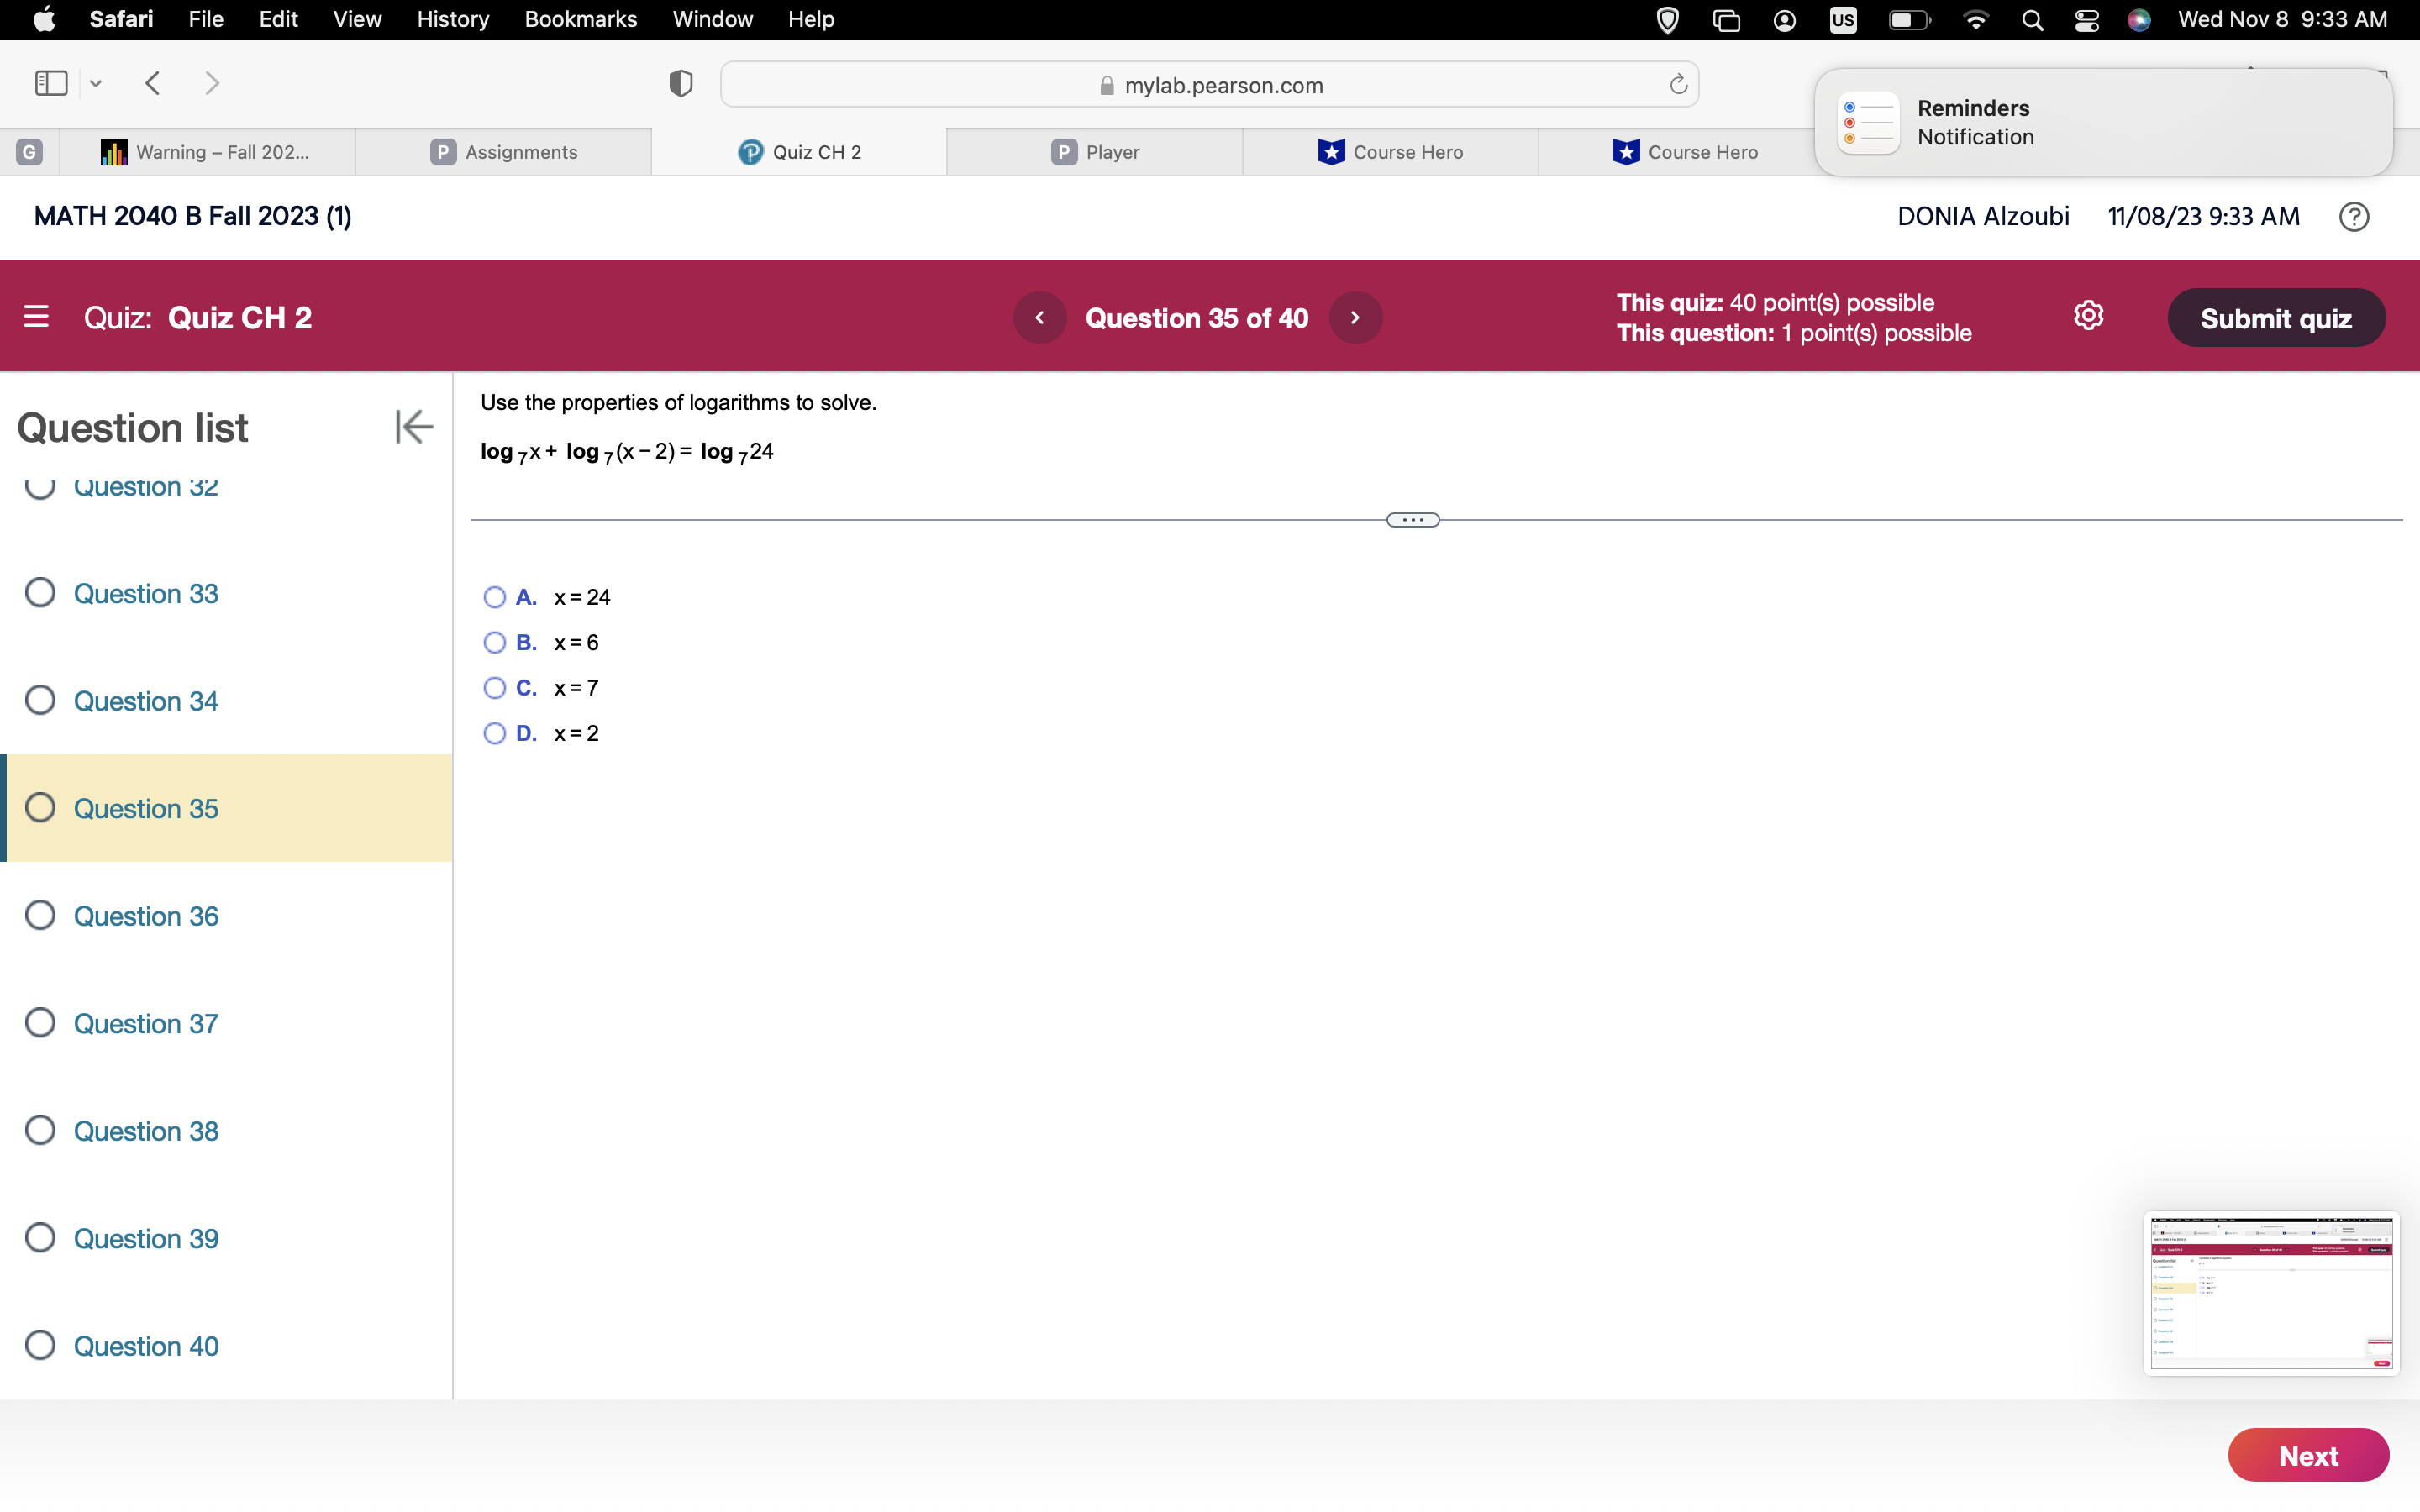Collapse the Question list panel
Screen dimensions: 2420x1512
413,427
